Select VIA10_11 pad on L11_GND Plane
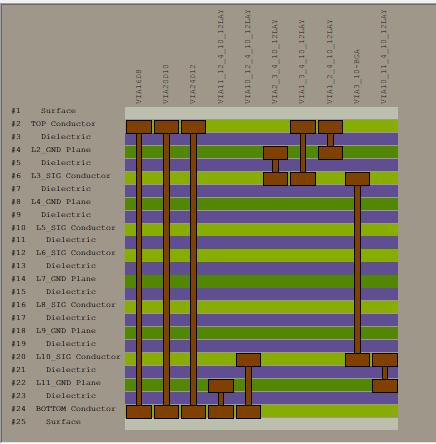Image resolution: width=436 pixels, height=444 pixels. click(x=385, y=386)
